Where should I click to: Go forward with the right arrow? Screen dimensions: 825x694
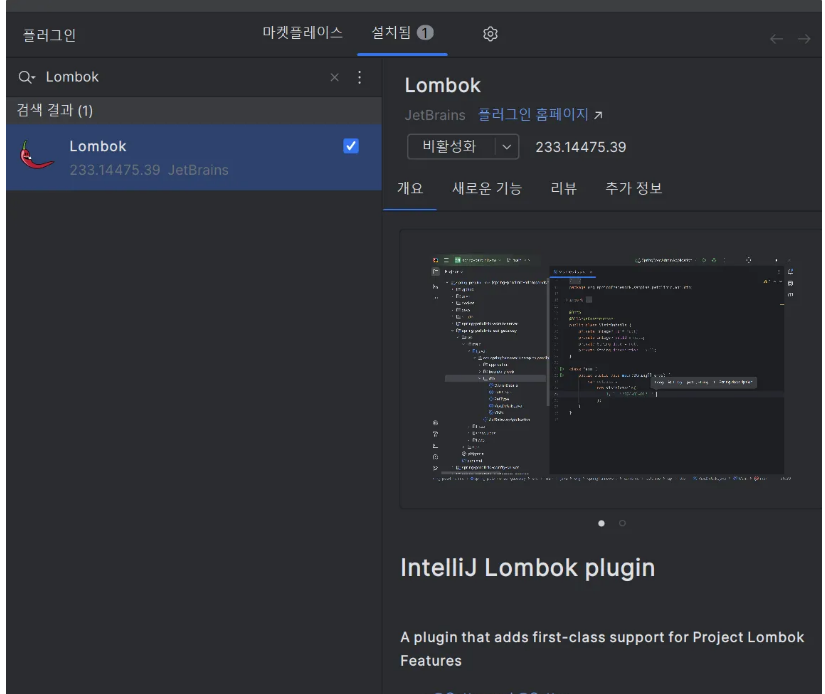click(x=803, y=39)
